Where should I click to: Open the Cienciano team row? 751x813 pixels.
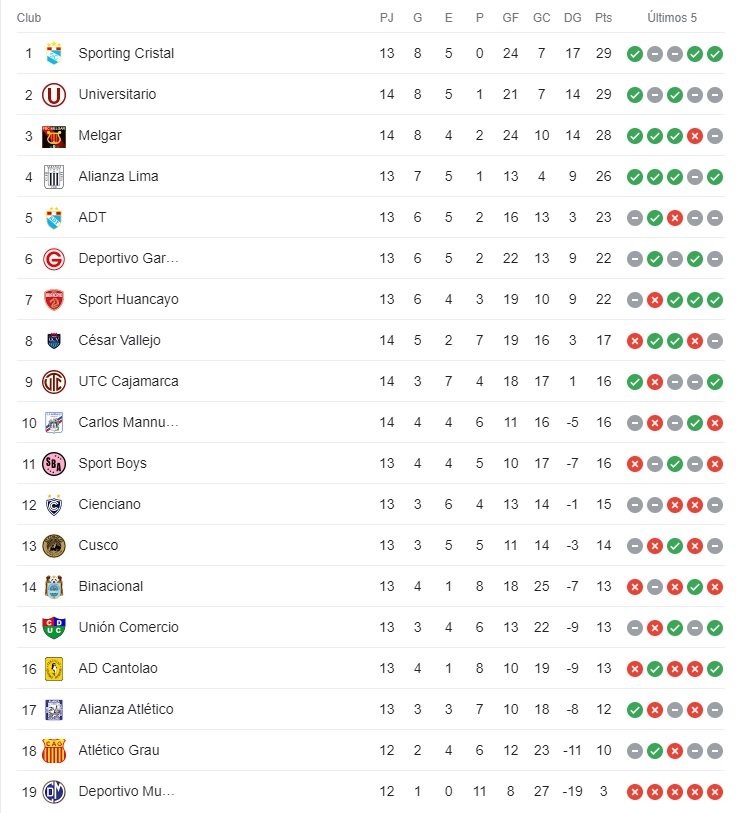pos(370,504)
